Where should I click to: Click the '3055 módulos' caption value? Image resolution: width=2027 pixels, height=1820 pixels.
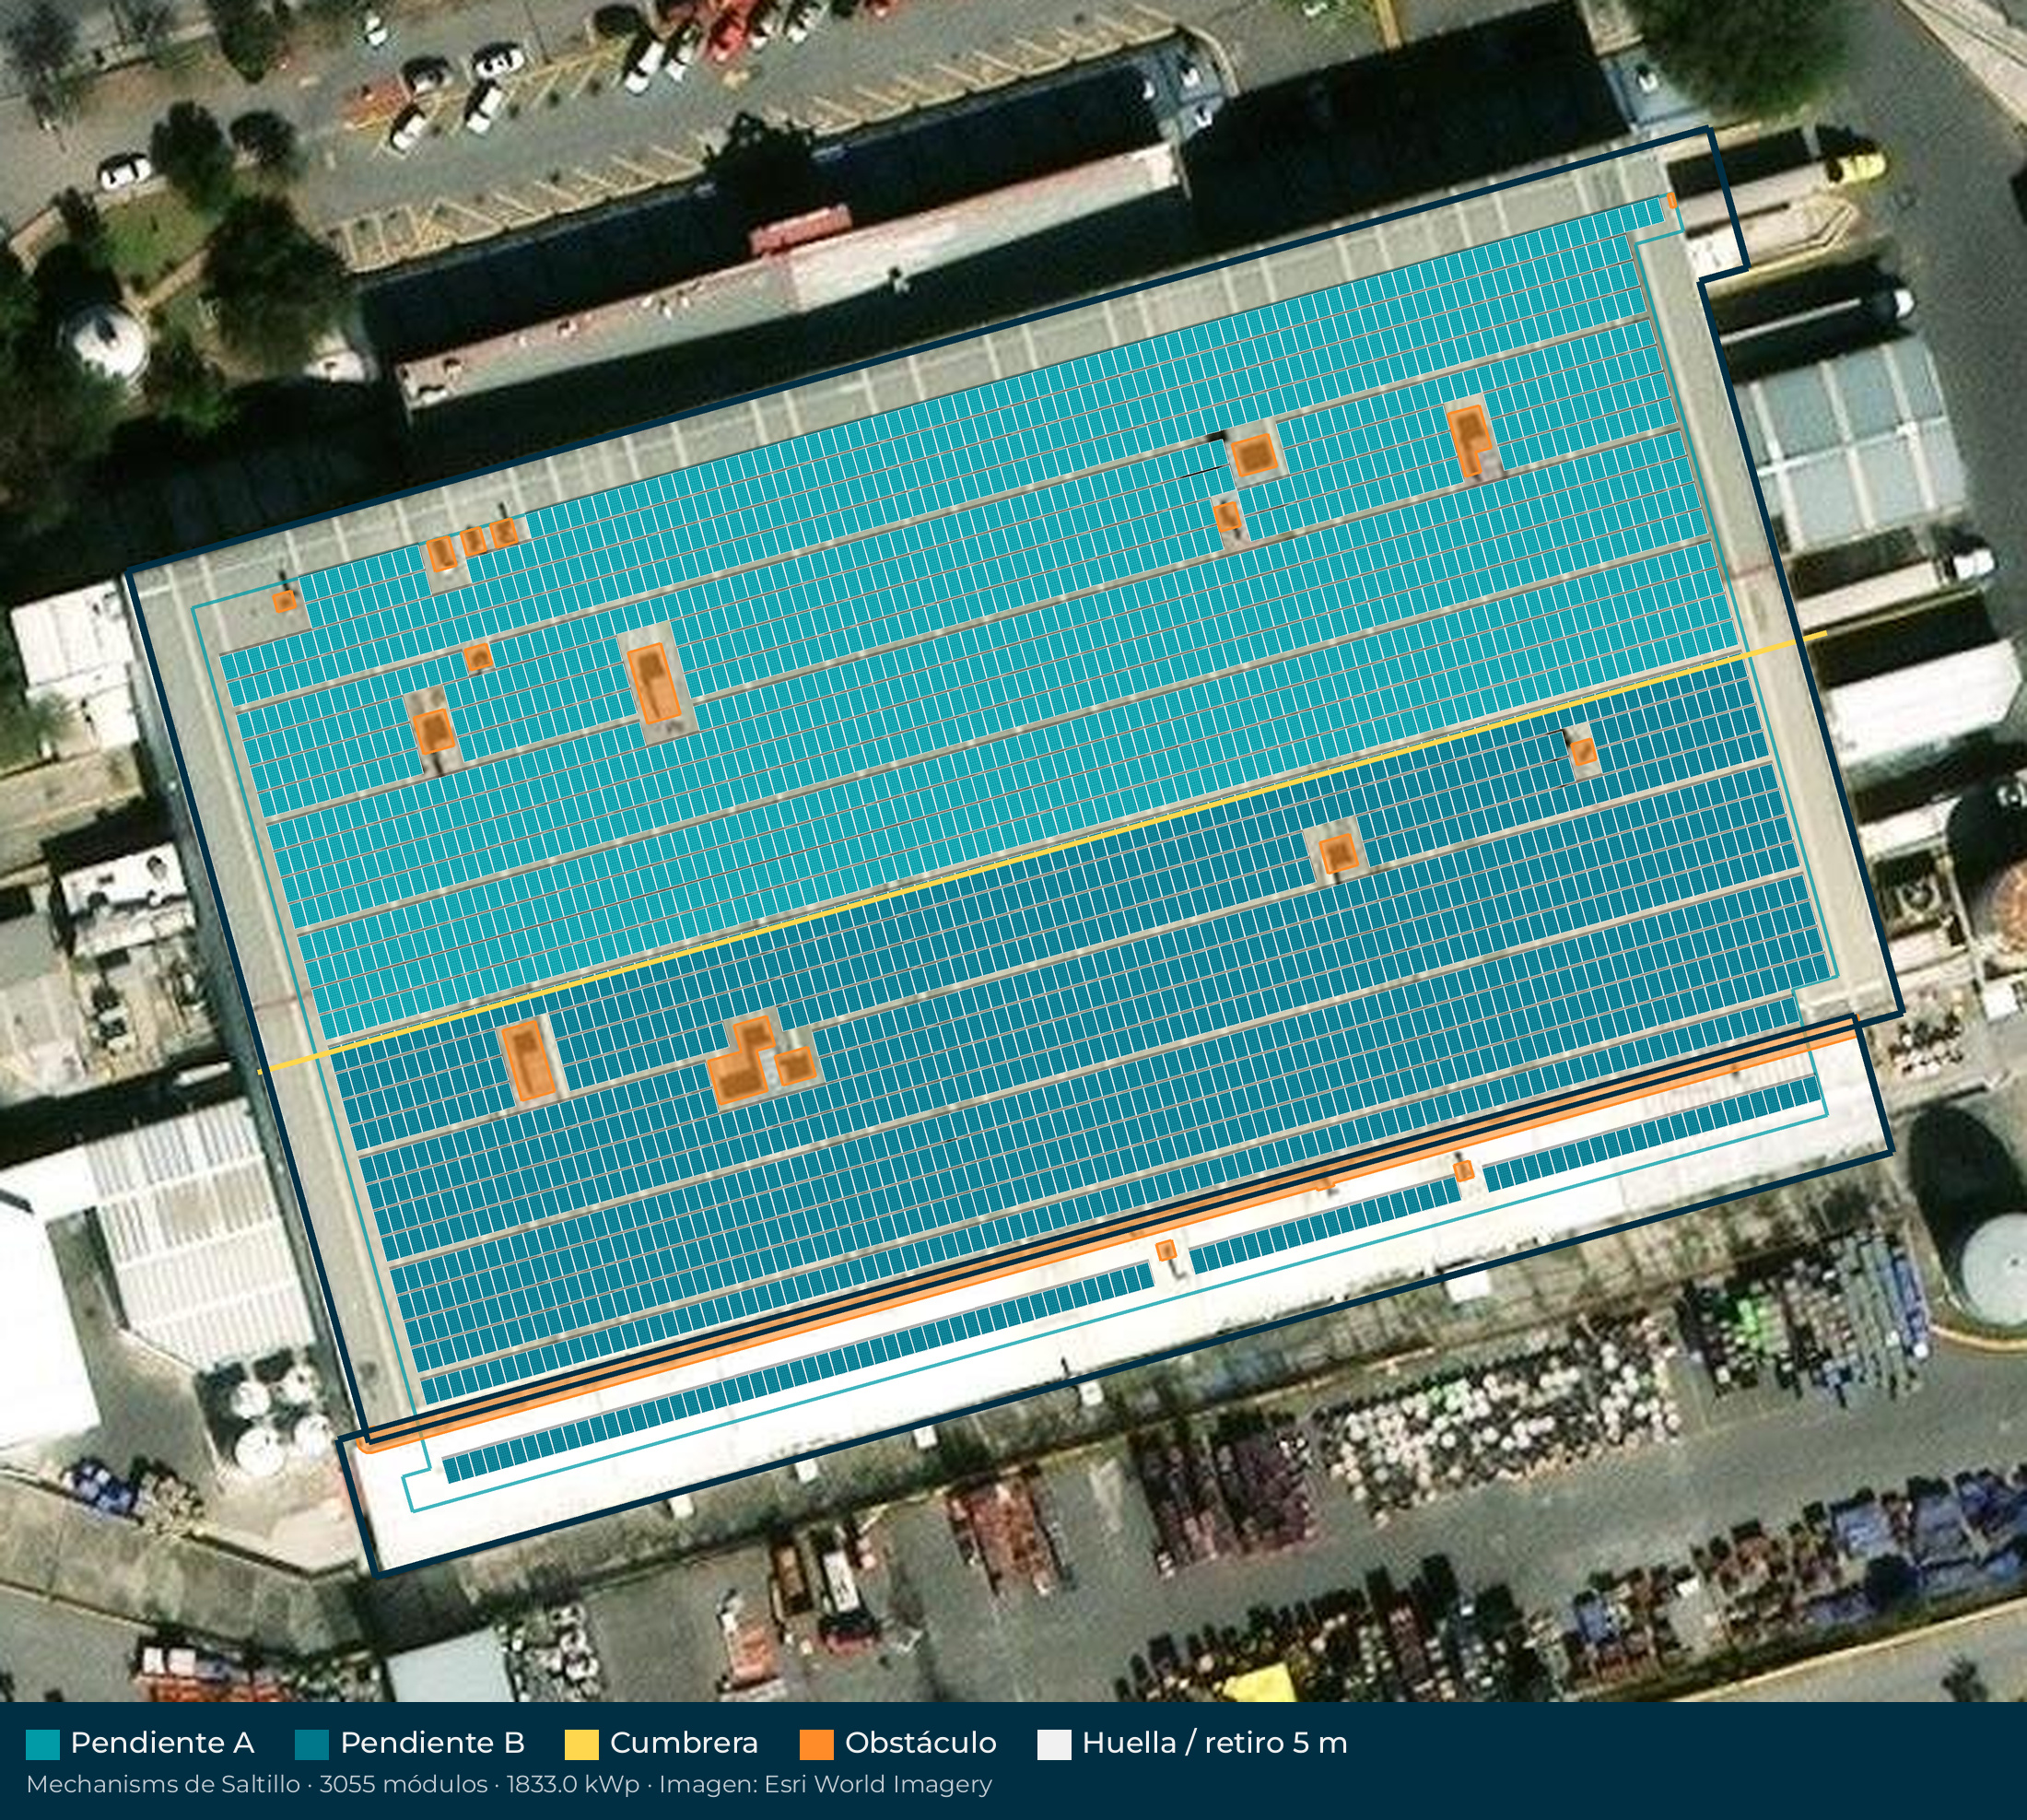click(x=403, y=1785)
